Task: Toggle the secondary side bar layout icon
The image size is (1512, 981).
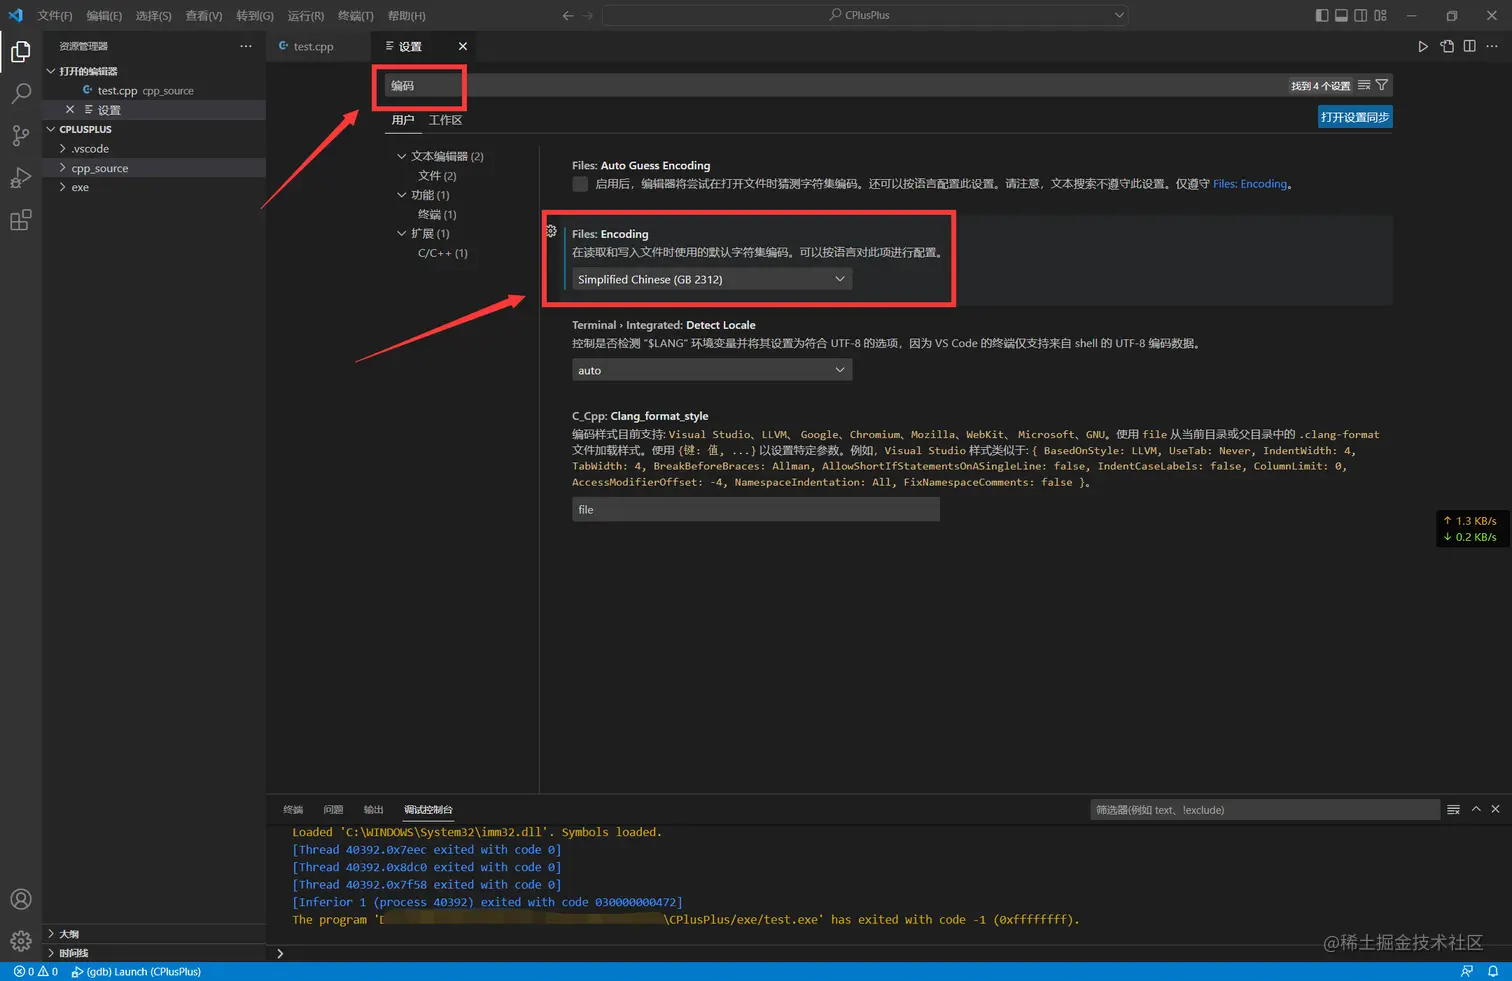Action: pos(1361,15)
